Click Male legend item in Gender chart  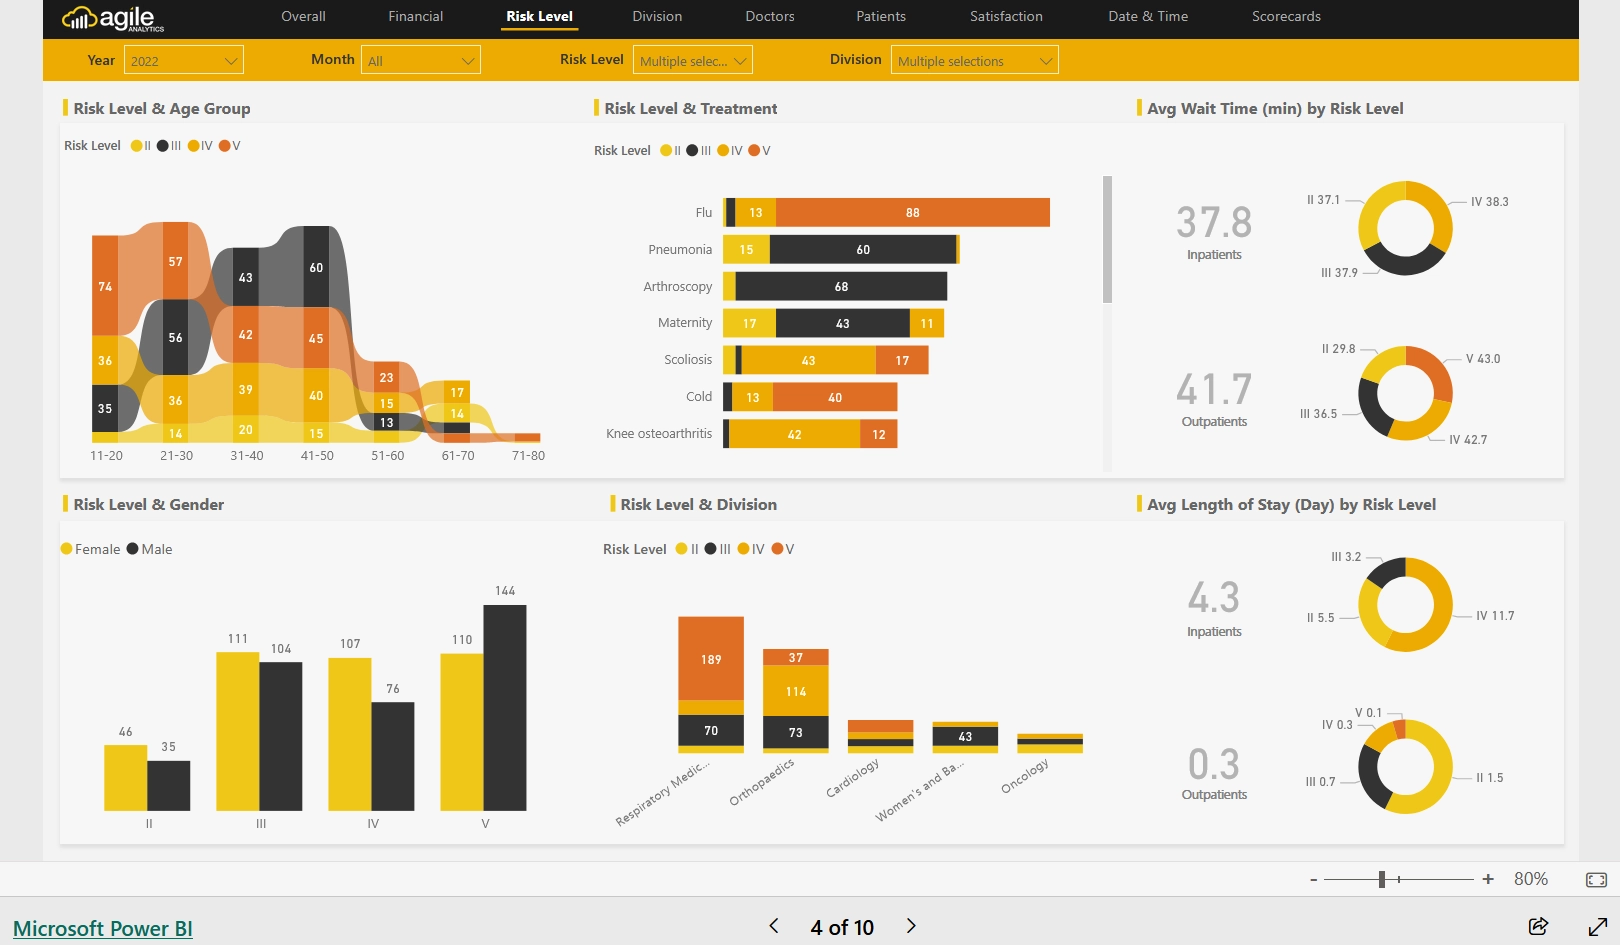pos(149,549)
